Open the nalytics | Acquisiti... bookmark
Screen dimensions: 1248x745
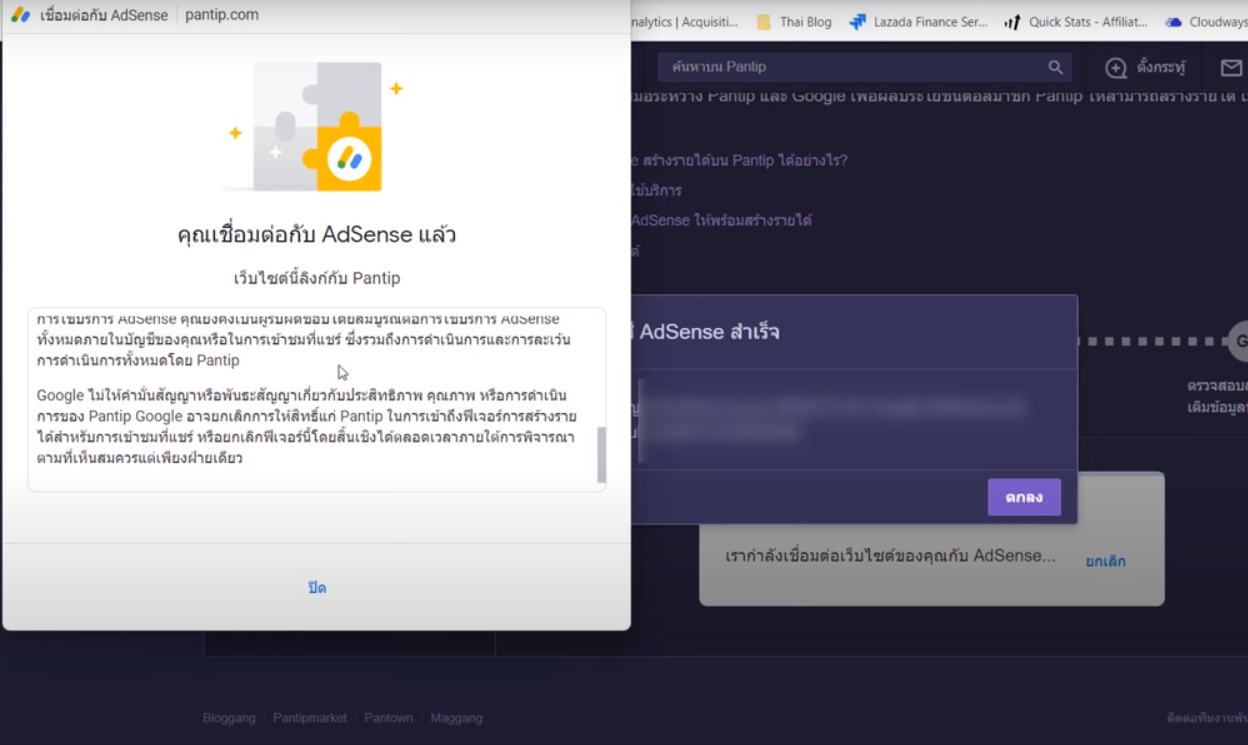coord(684,22)
